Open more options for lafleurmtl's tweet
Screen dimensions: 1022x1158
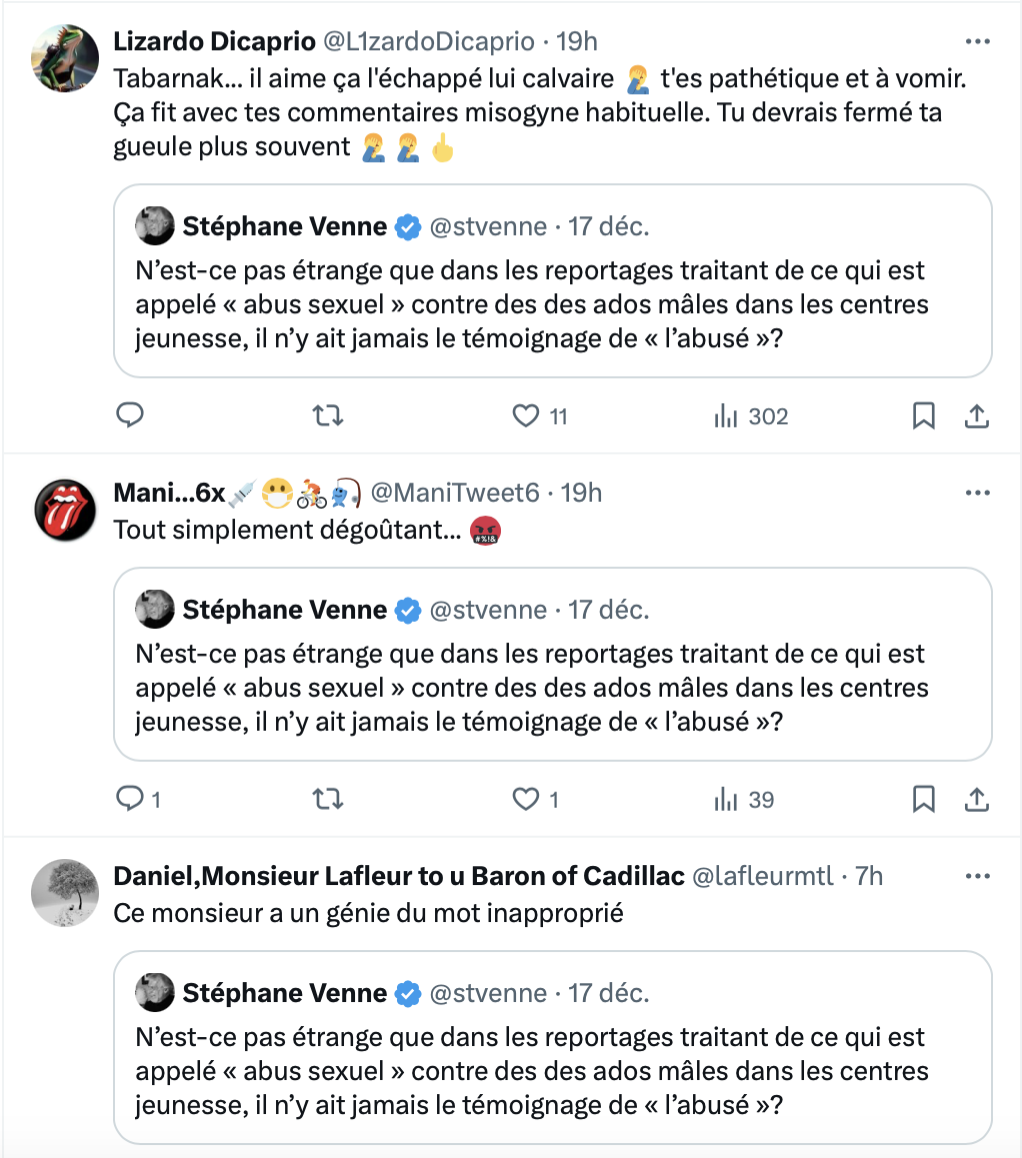click(978, 876)
